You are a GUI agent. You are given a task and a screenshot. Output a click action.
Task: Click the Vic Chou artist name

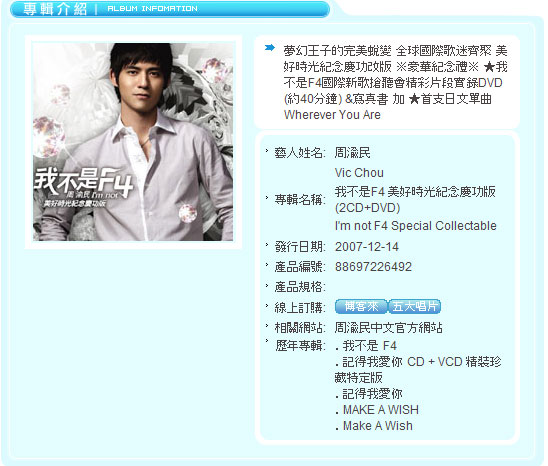click(359, 173)
